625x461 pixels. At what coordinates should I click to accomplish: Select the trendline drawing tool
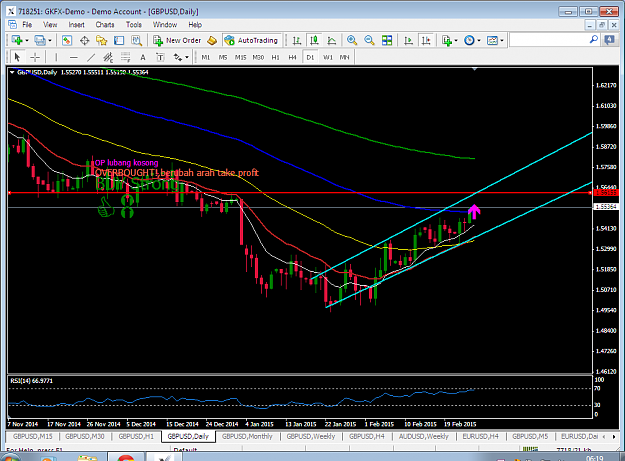[91, 57]
